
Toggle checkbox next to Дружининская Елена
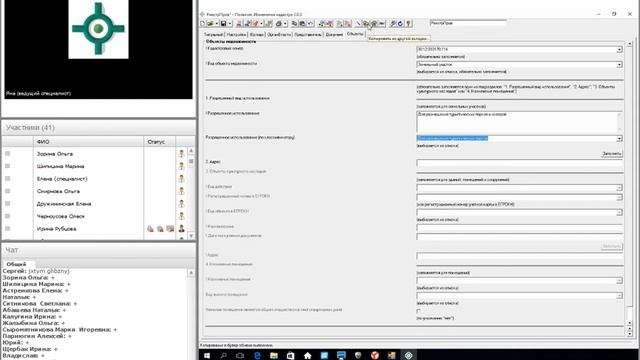click(7, 203)
